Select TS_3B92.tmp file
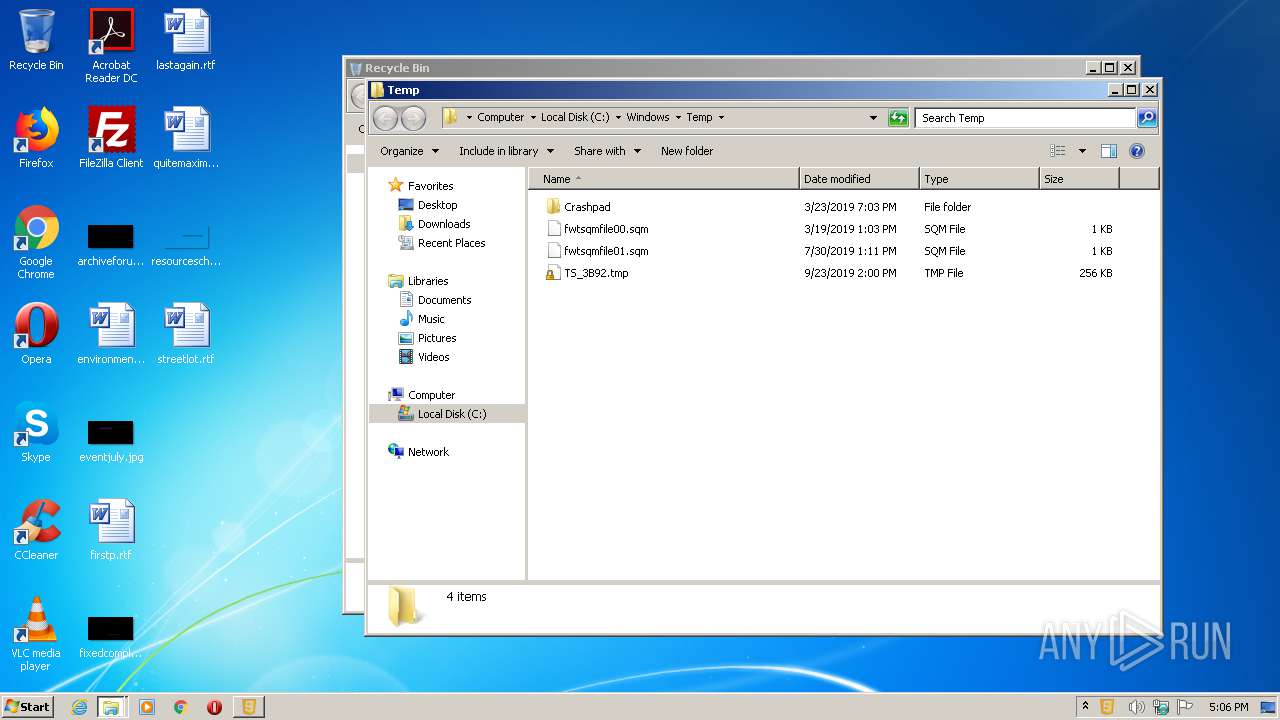The height and width of the screenshot is (720, 1280). coord(596,273)
